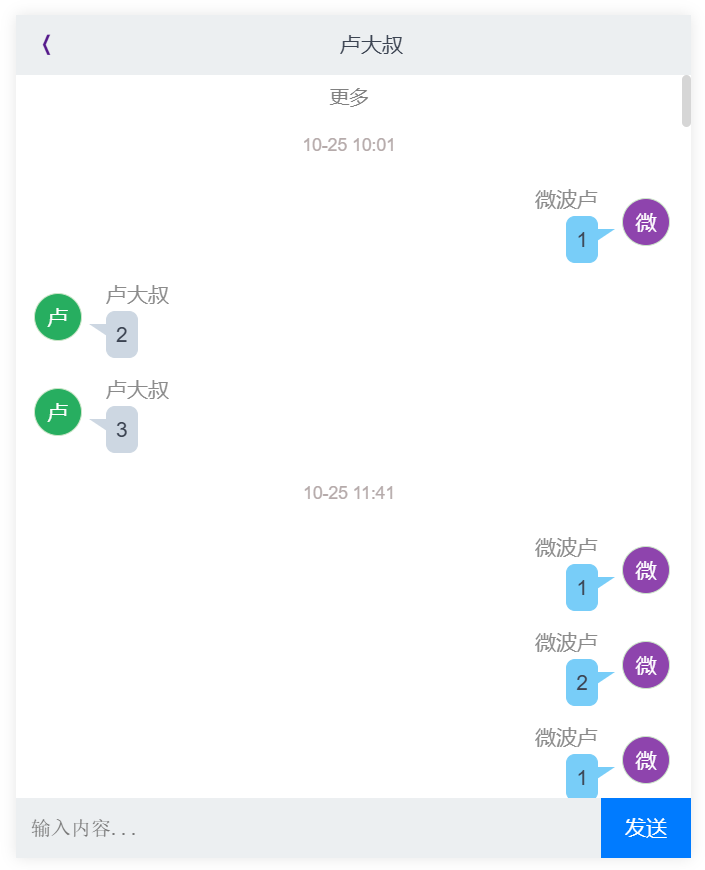Click the gray message bubble containing "2"
This screenshot has height=870, width=705.
click(122, 335)
